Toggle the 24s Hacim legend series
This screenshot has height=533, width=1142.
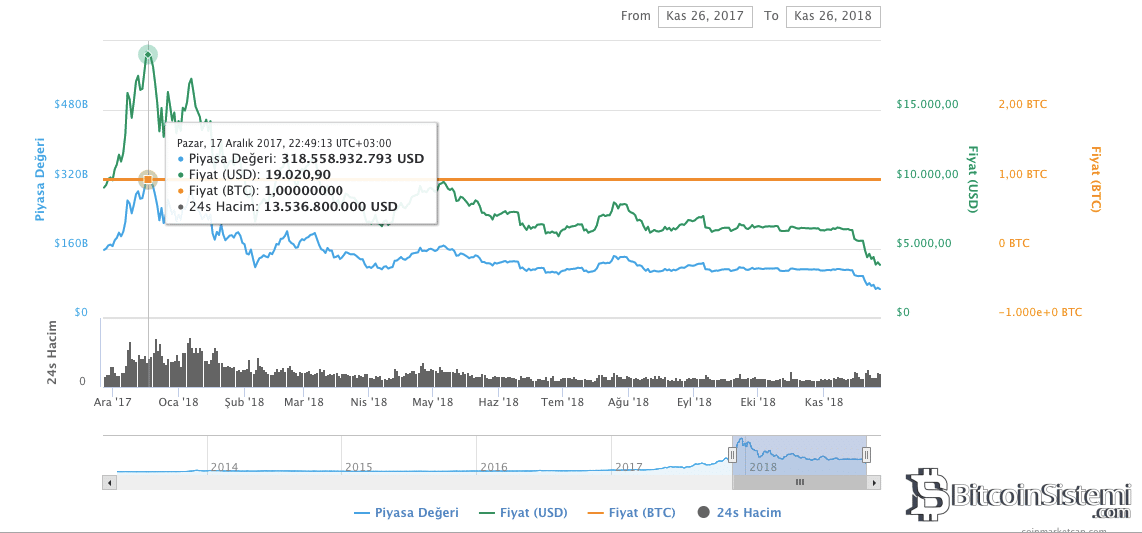[x=739, y=512]
